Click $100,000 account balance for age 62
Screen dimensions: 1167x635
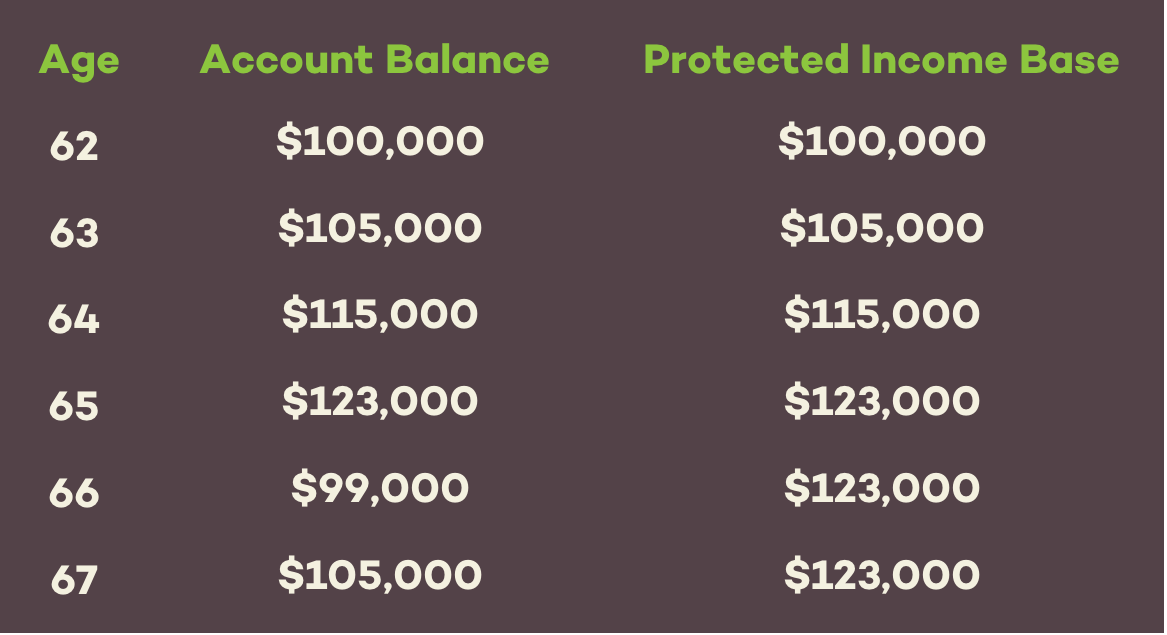point(380,141)
